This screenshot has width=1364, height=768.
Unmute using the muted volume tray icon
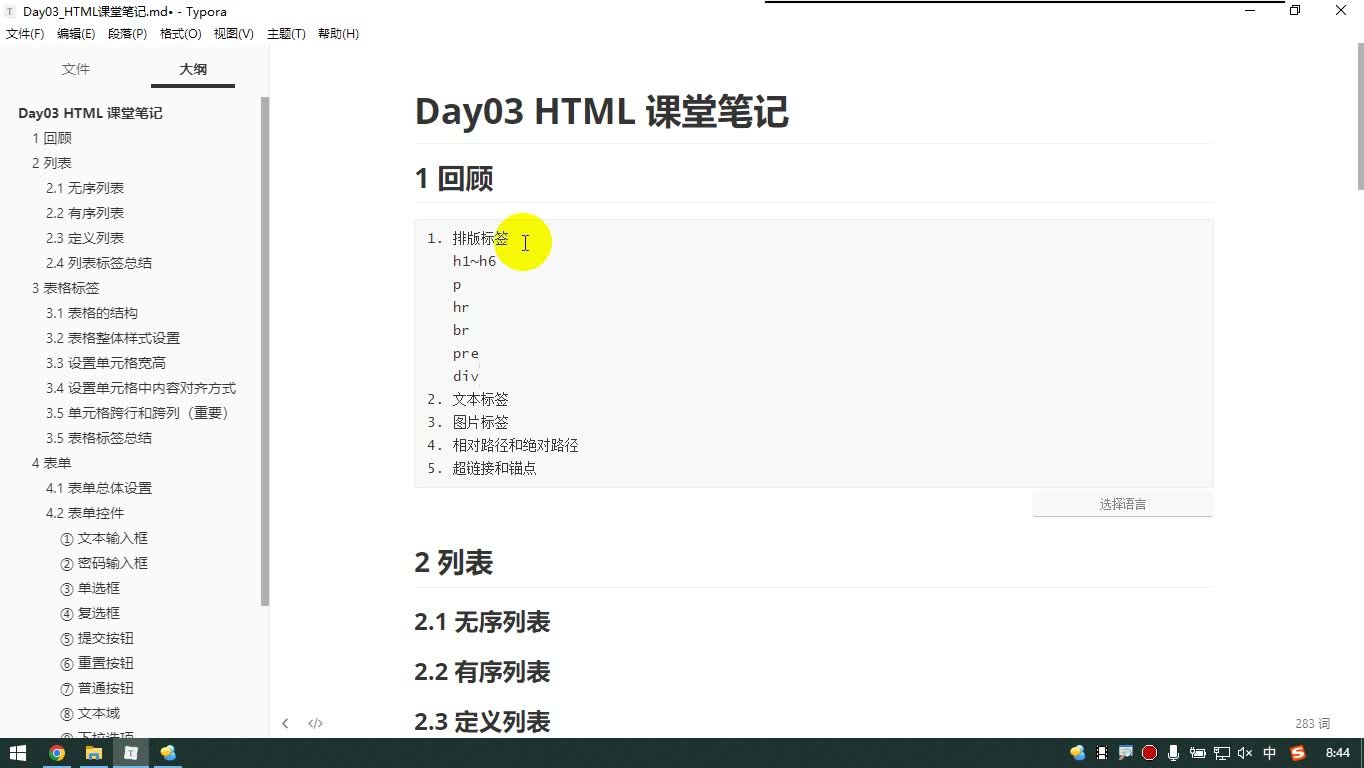1246,753
